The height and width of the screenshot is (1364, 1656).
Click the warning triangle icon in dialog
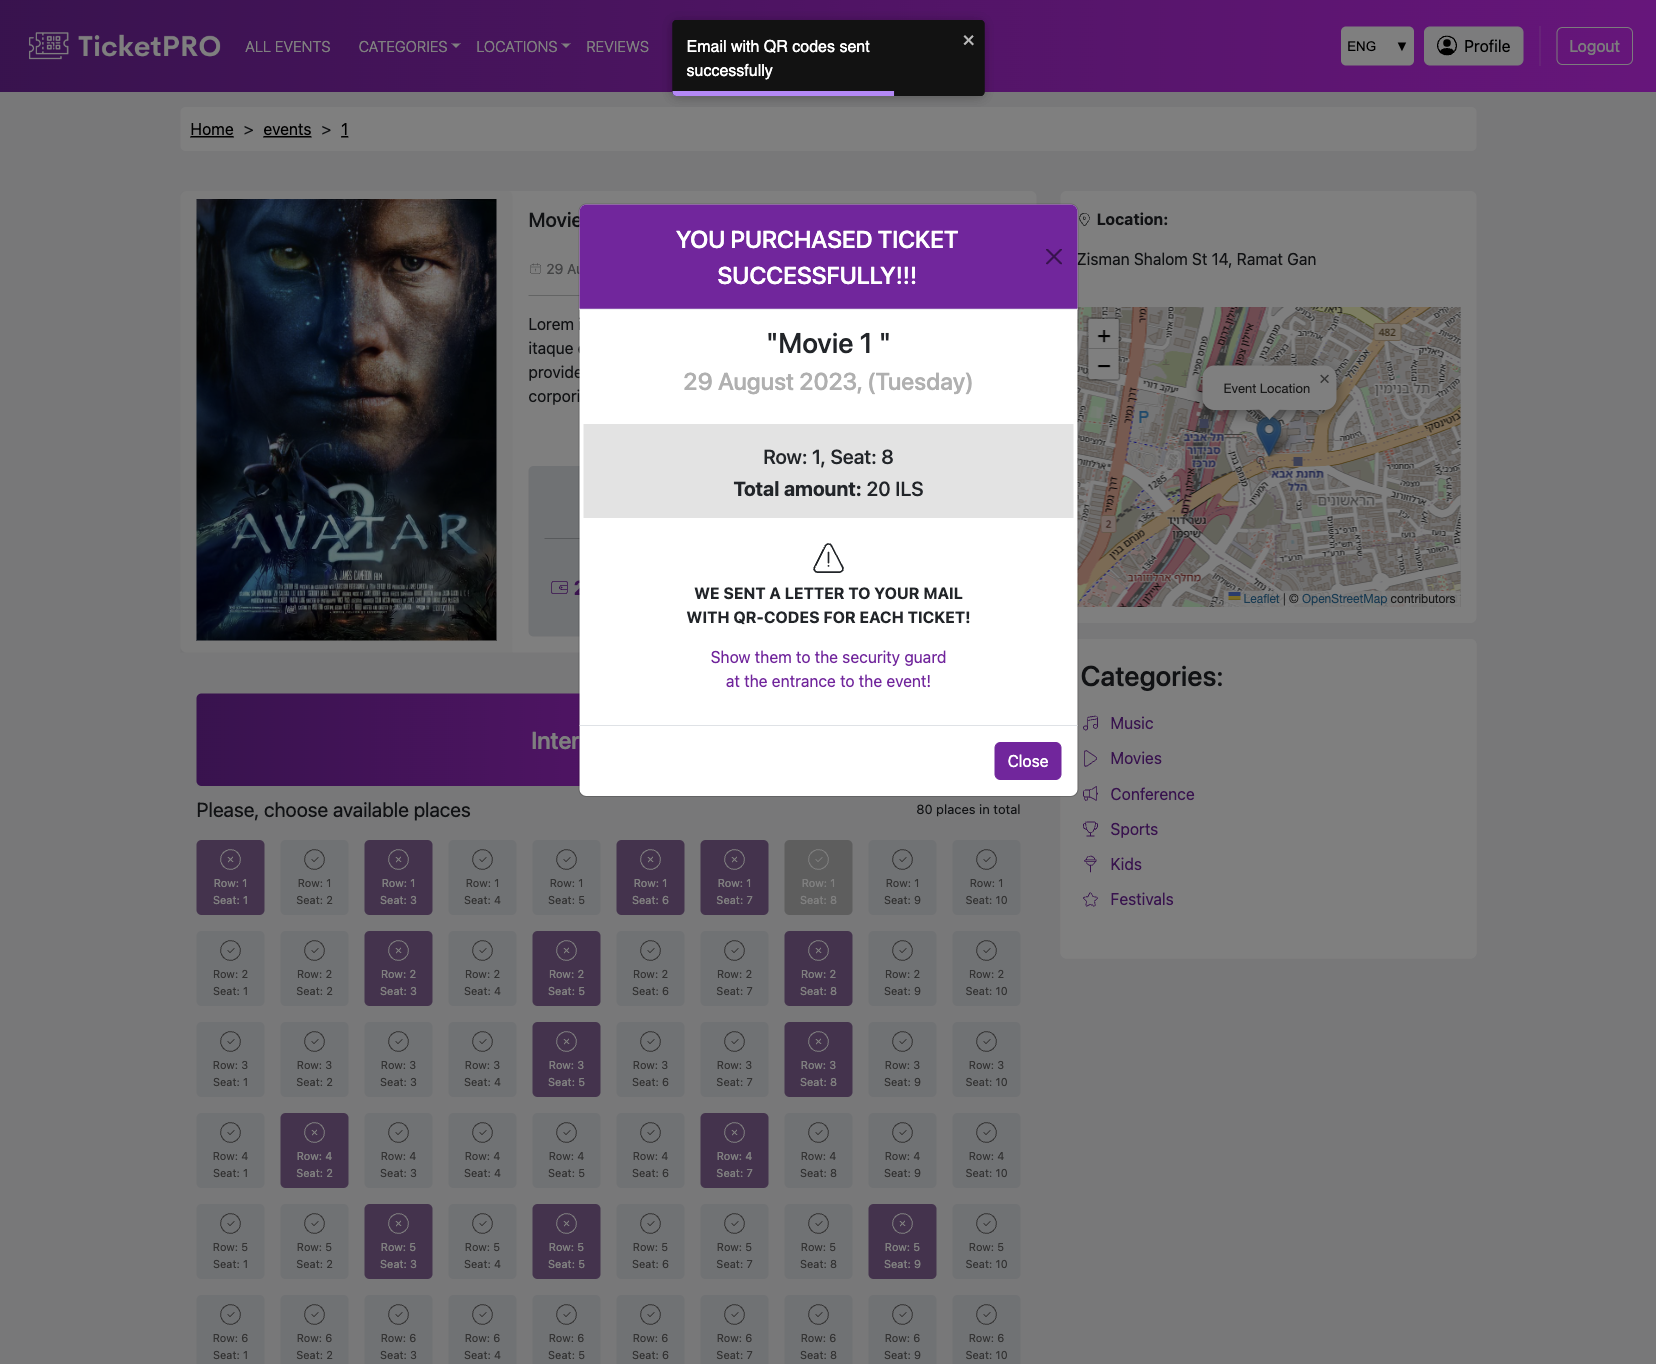point(828,558)
